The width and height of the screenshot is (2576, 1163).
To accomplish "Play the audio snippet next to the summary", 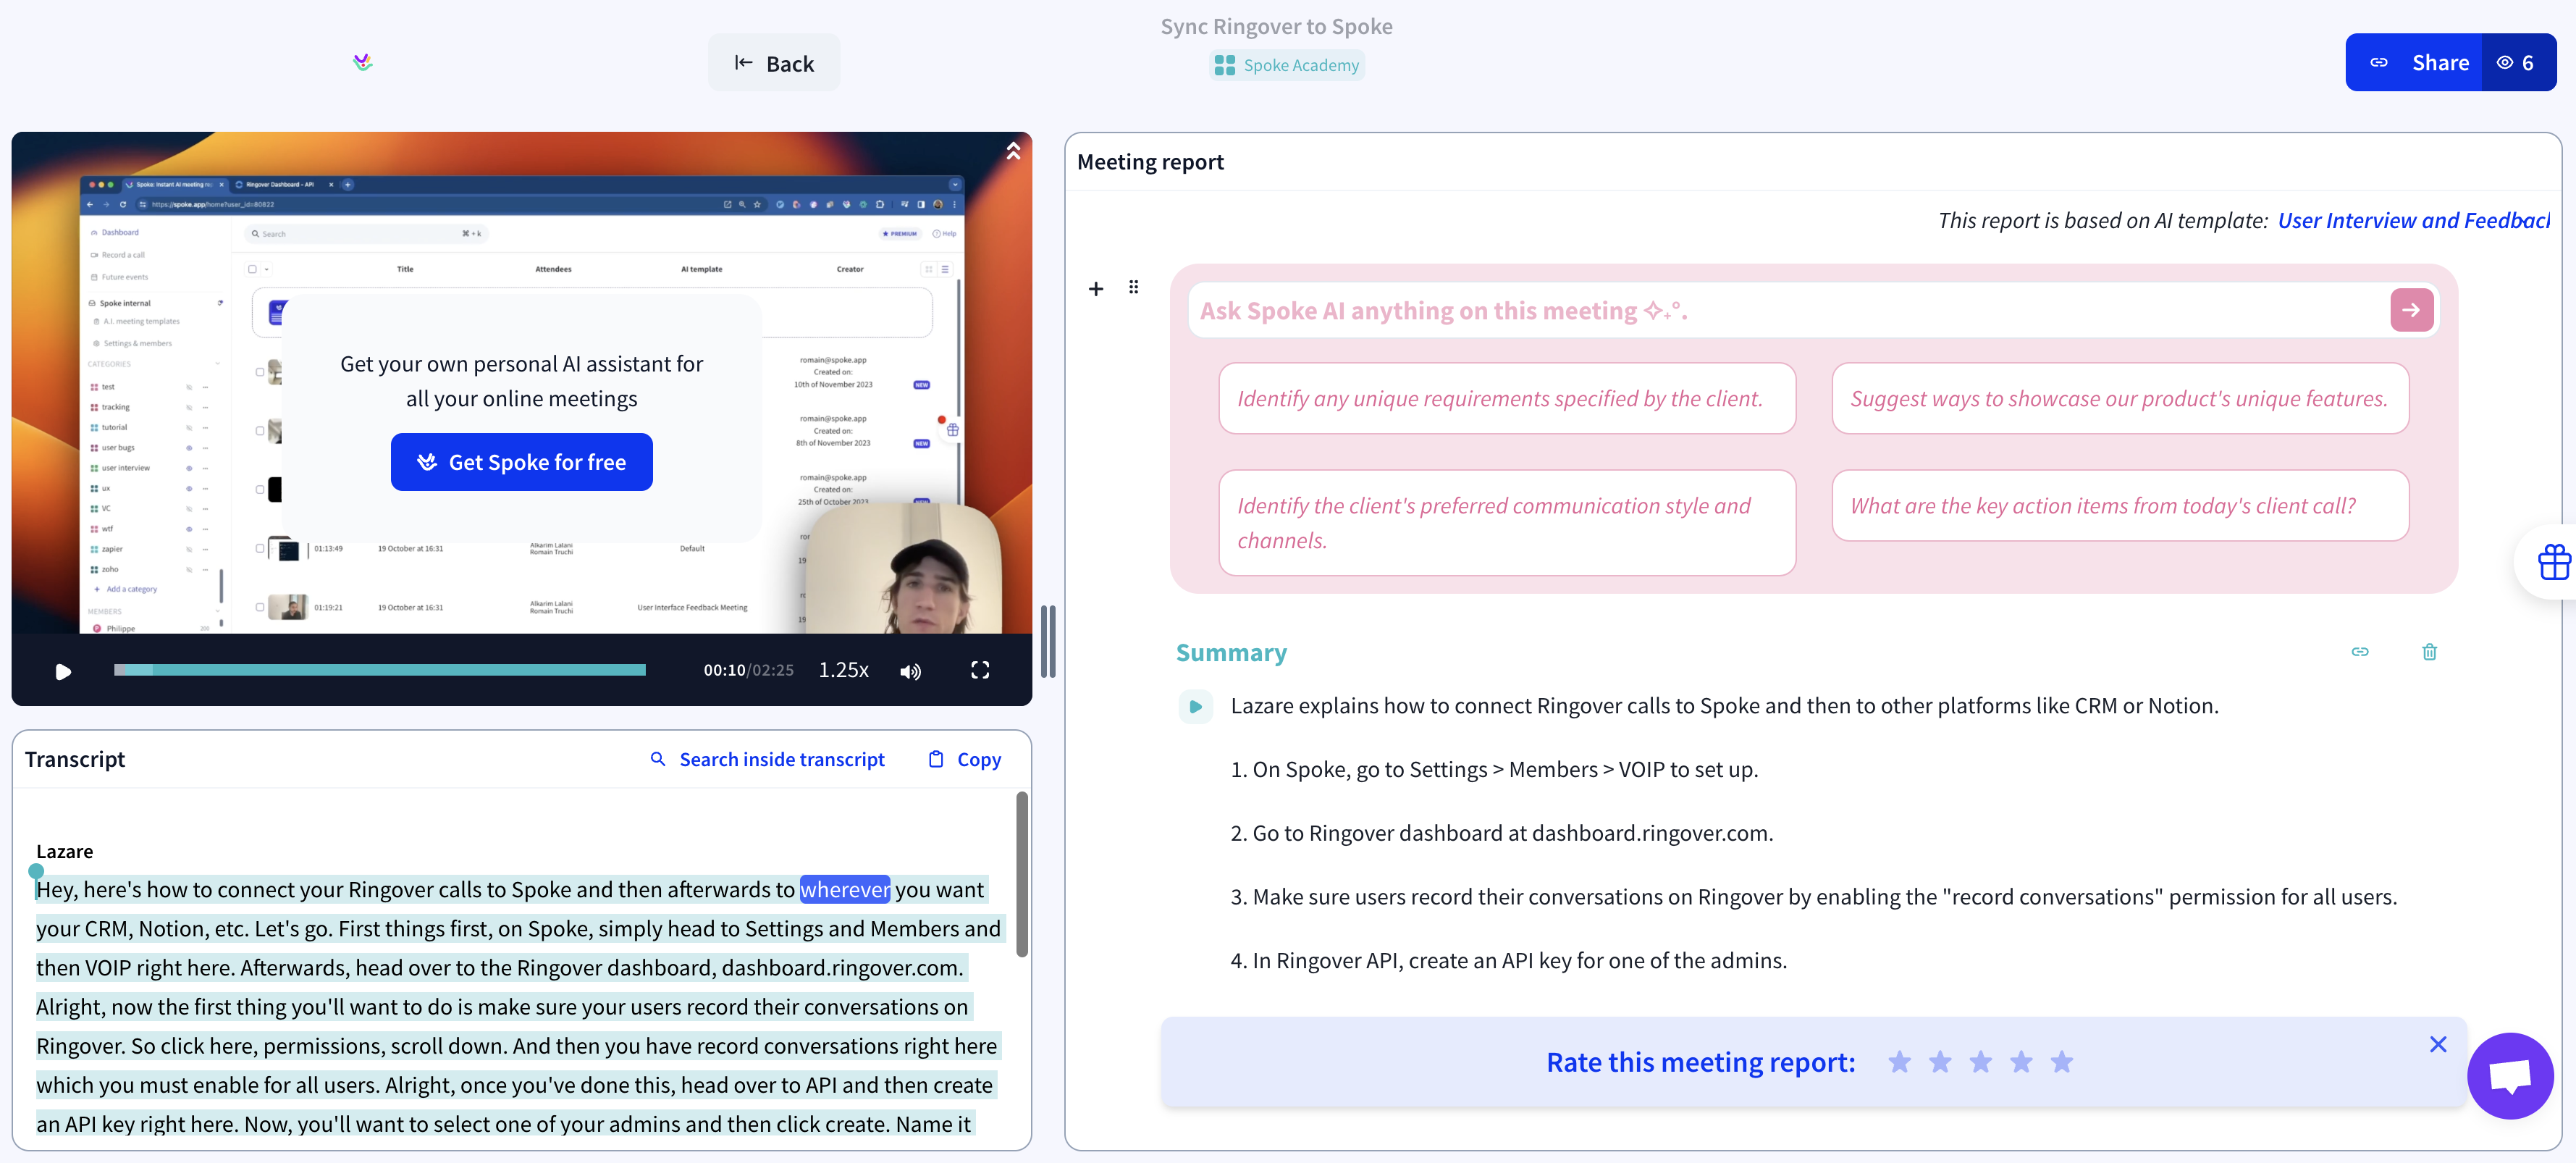I will click(1196, 706).
